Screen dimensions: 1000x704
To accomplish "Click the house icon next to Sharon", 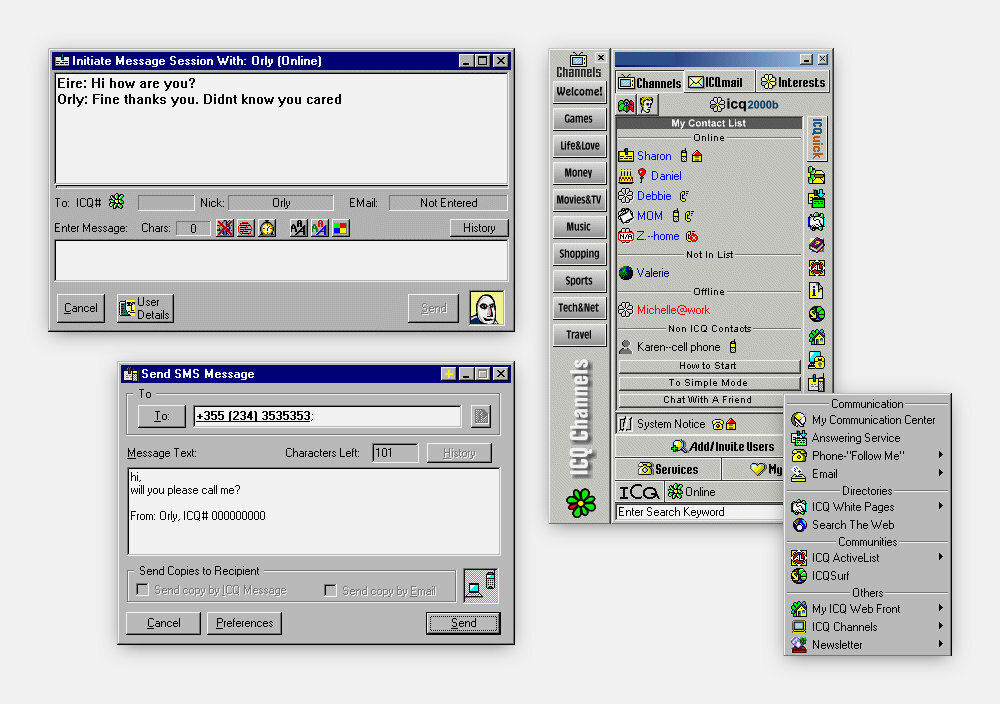I will tap(697, 156).
